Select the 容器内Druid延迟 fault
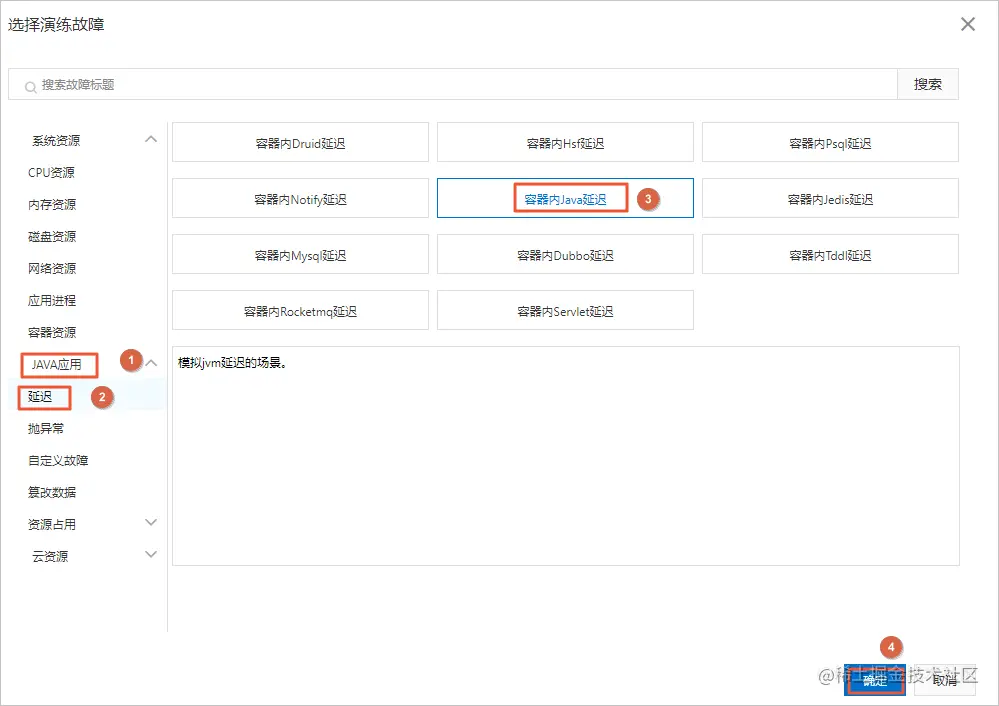The image size is (999, 706). tap(300, 142)
